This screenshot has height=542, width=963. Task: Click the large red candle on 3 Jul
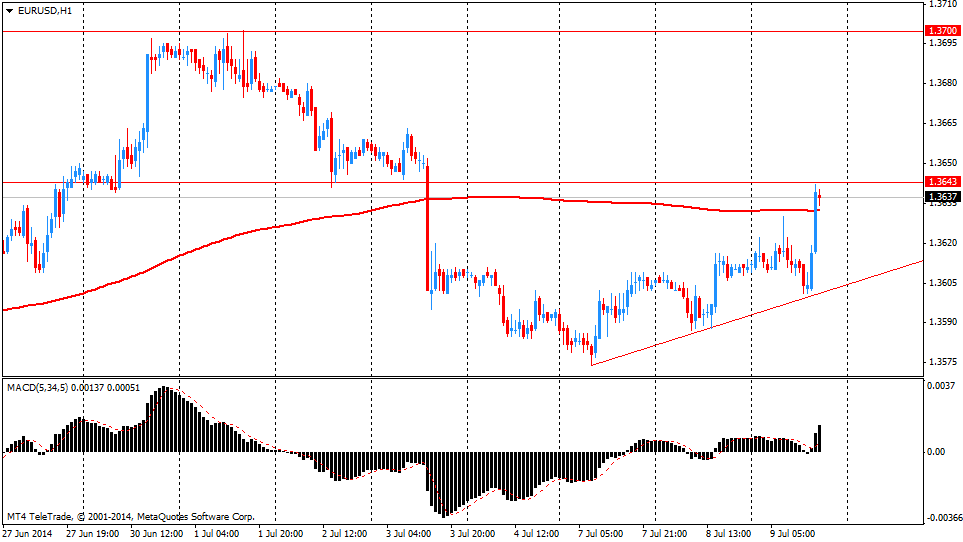(428, 230)
